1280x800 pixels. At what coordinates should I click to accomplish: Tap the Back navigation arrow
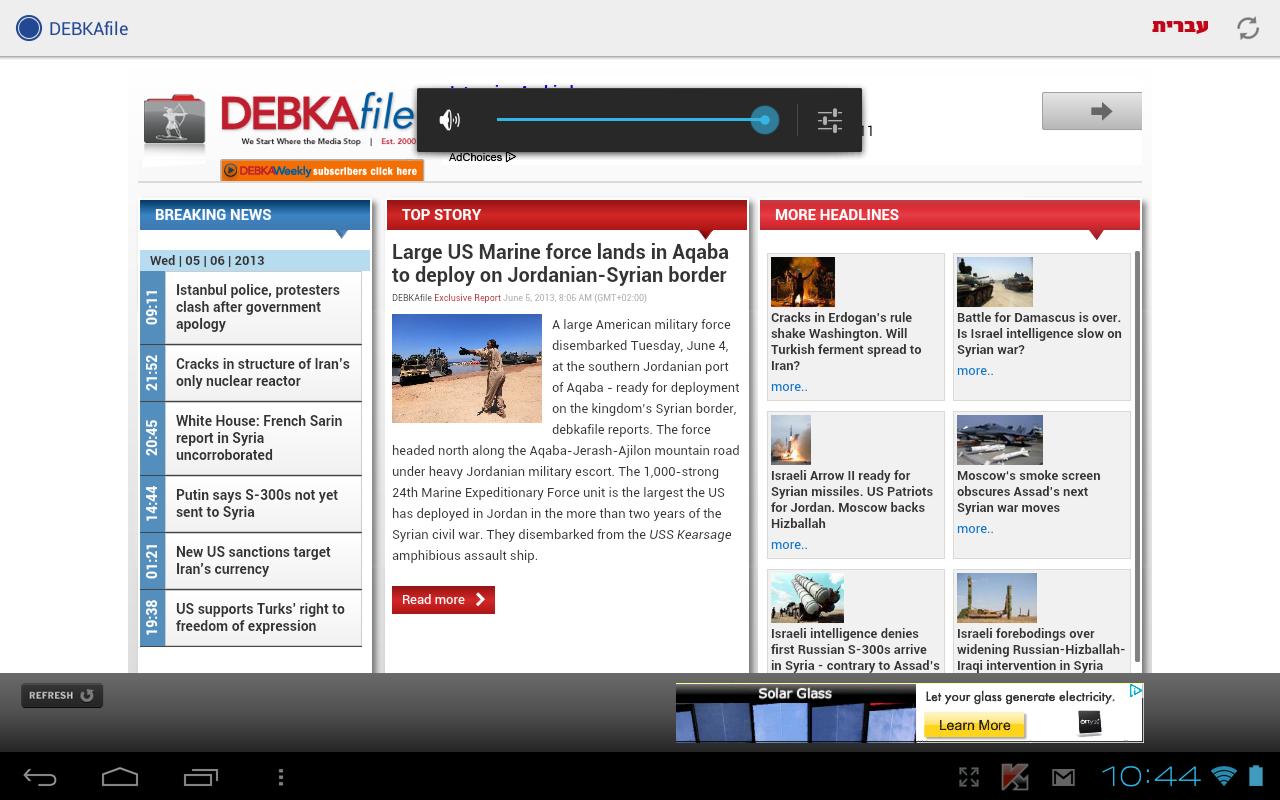(x=40, y=775)
